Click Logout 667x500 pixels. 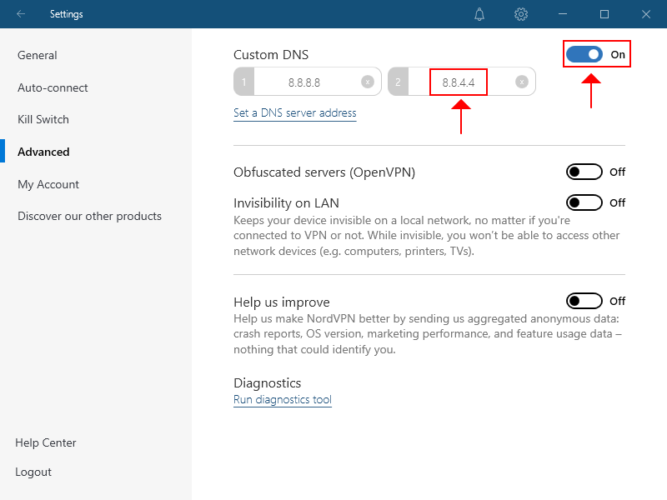click(x=33, y=472)
